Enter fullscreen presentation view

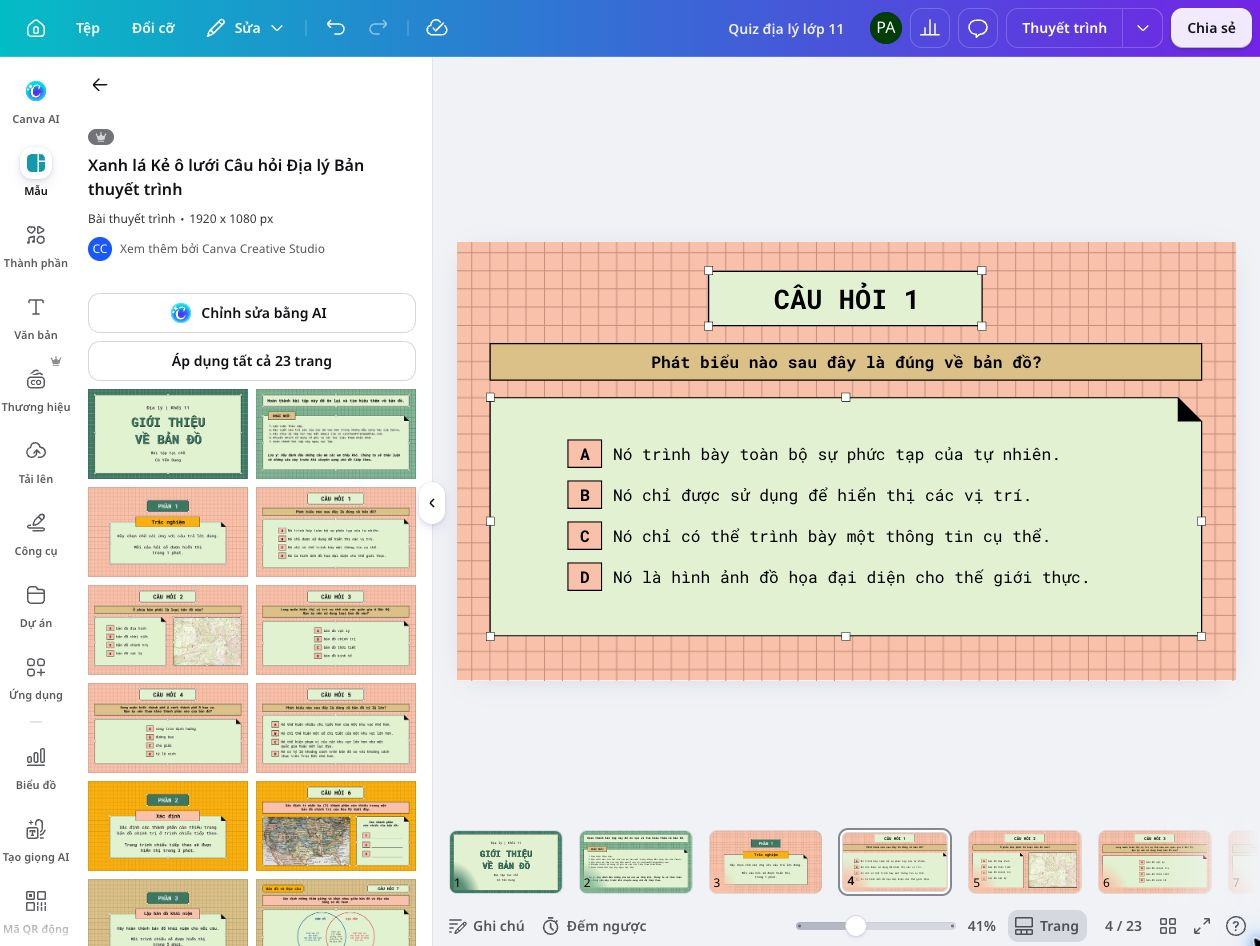[1202, 926]
